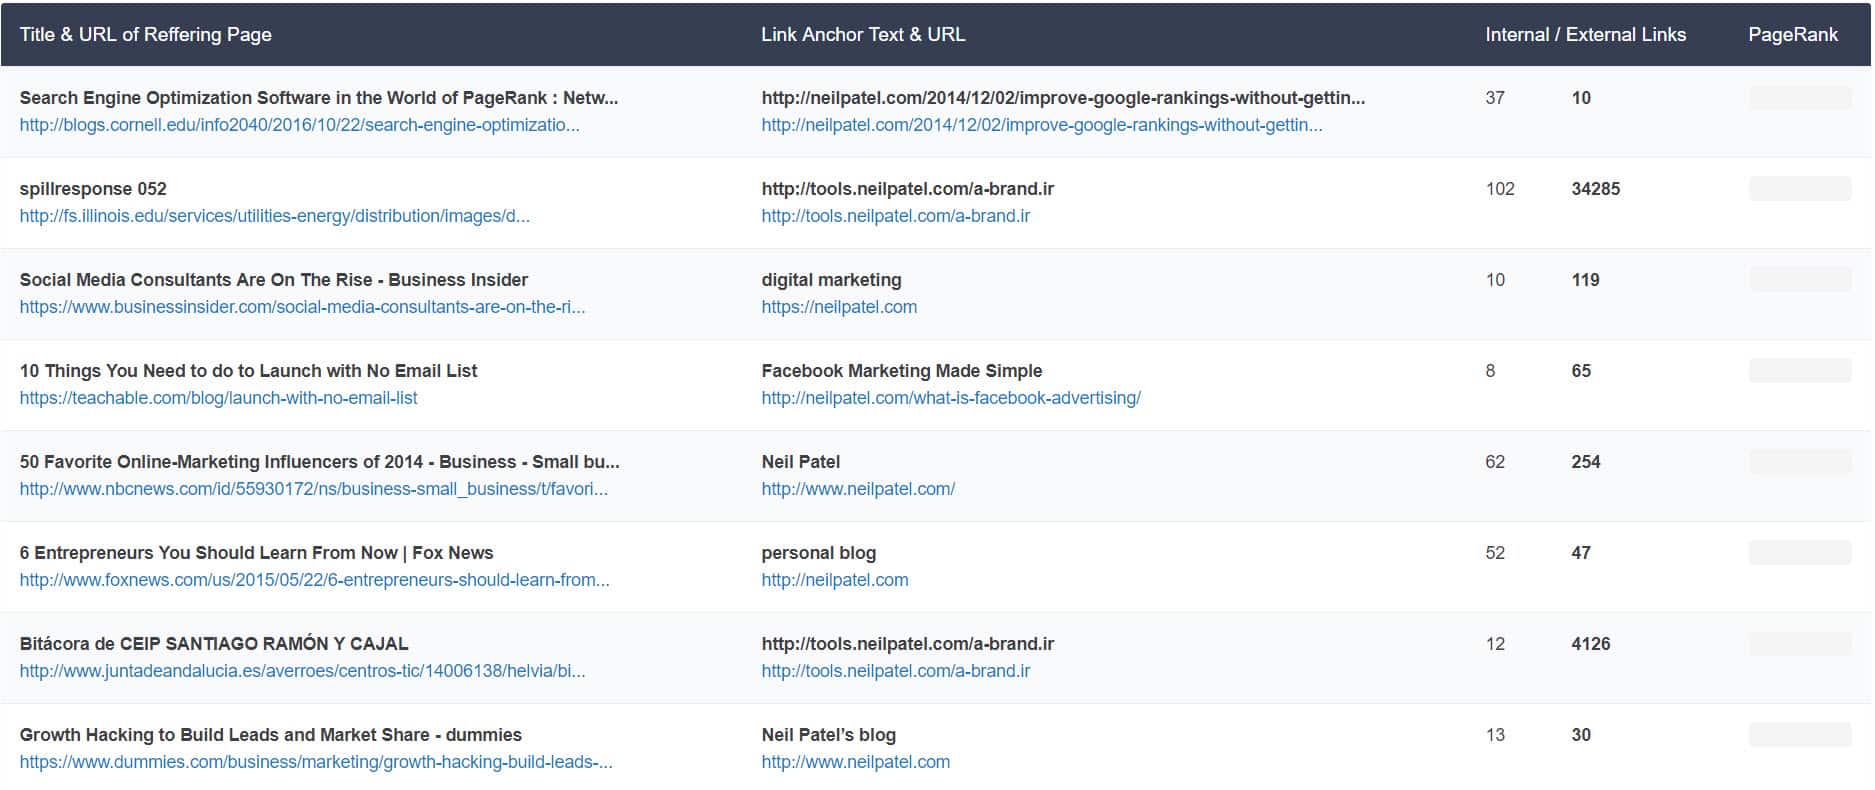Select '6 Entrepreneurs You Should Learn From Now' title

[256, 553]
